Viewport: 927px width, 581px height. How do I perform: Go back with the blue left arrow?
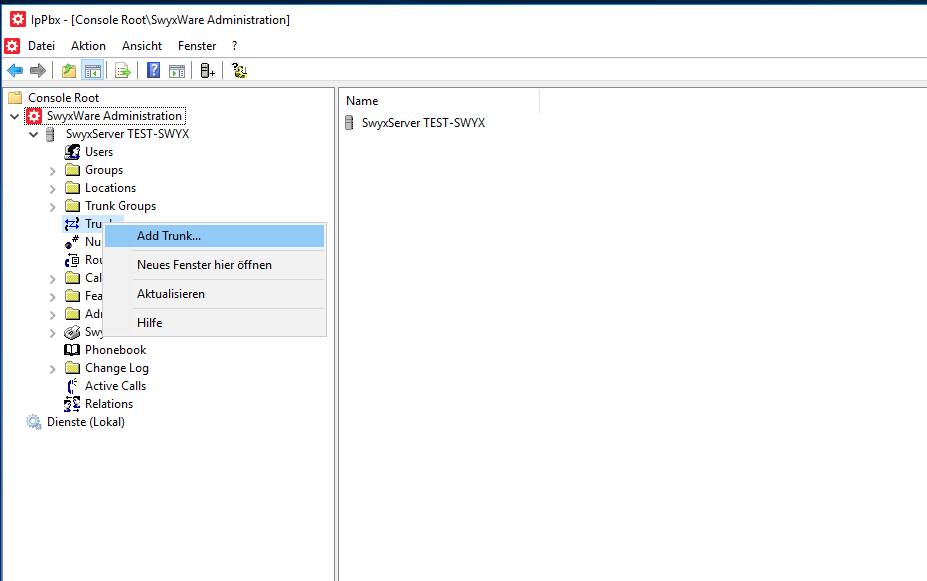(15, 71)
